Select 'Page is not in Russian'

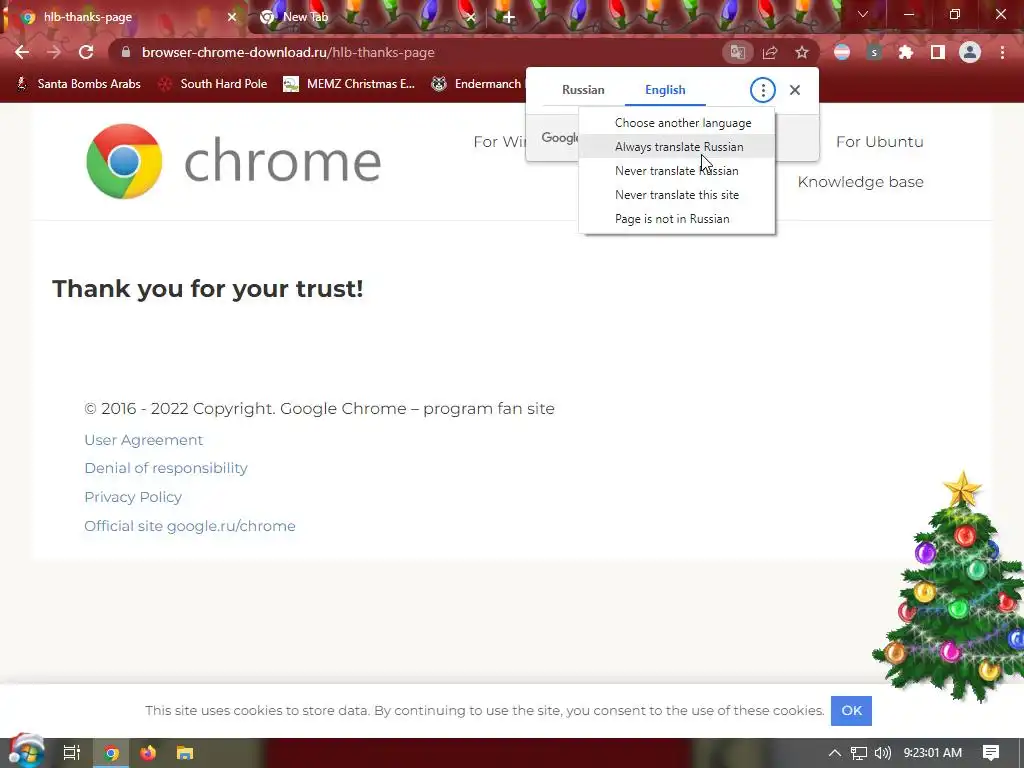click(x=677, y=219)
